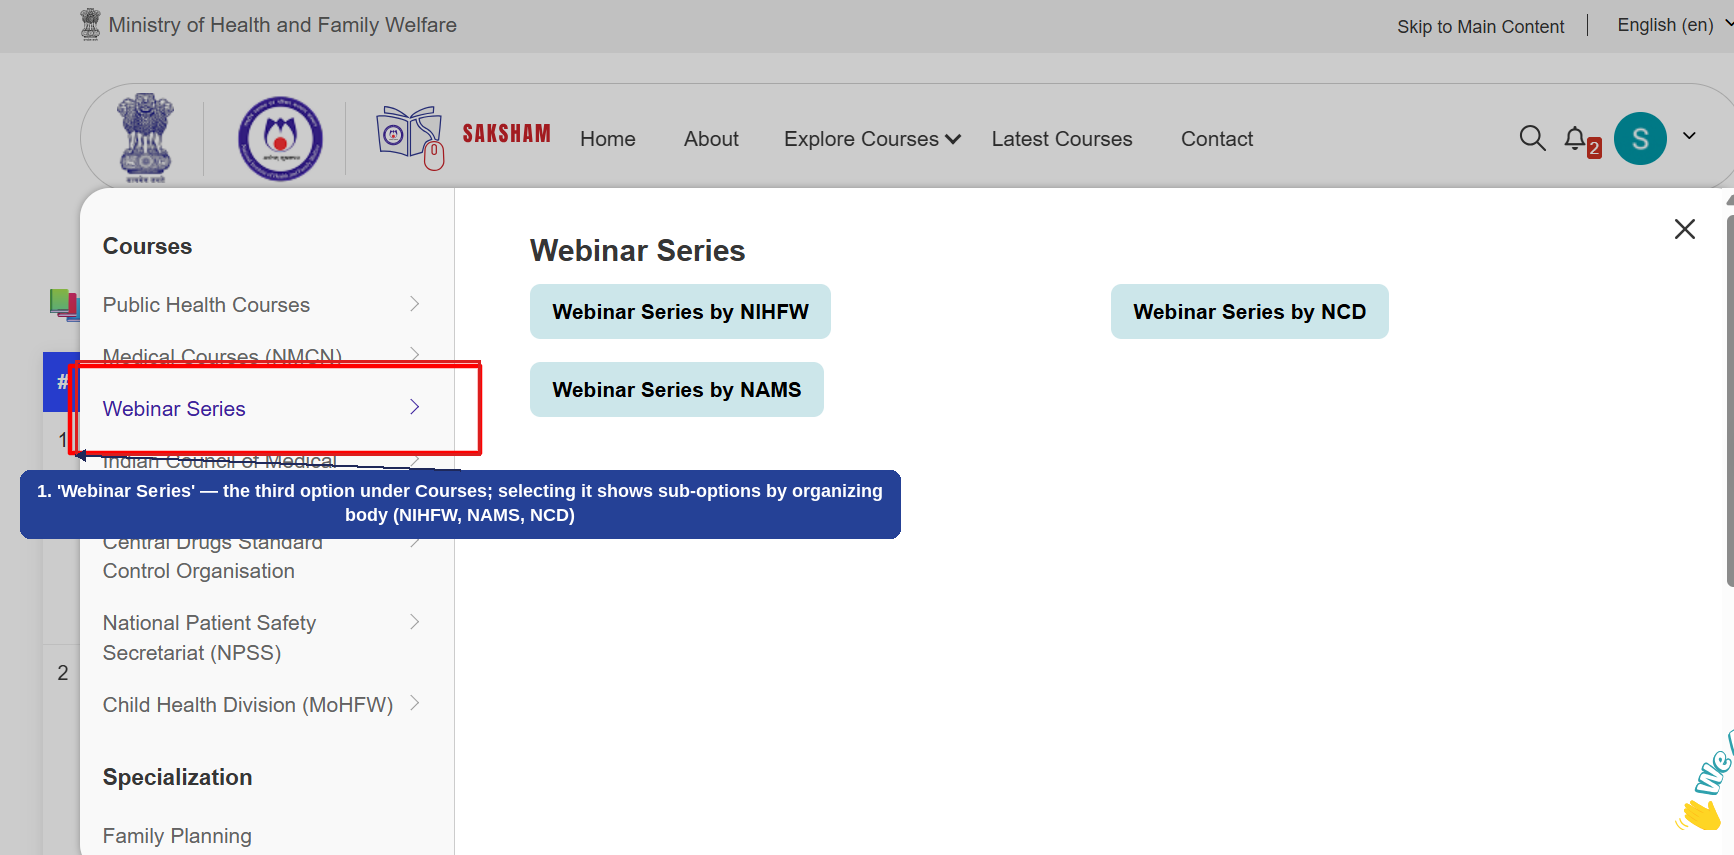Go to the Home menu item
Screen dimensions: 1734x855
pos(608,139)
